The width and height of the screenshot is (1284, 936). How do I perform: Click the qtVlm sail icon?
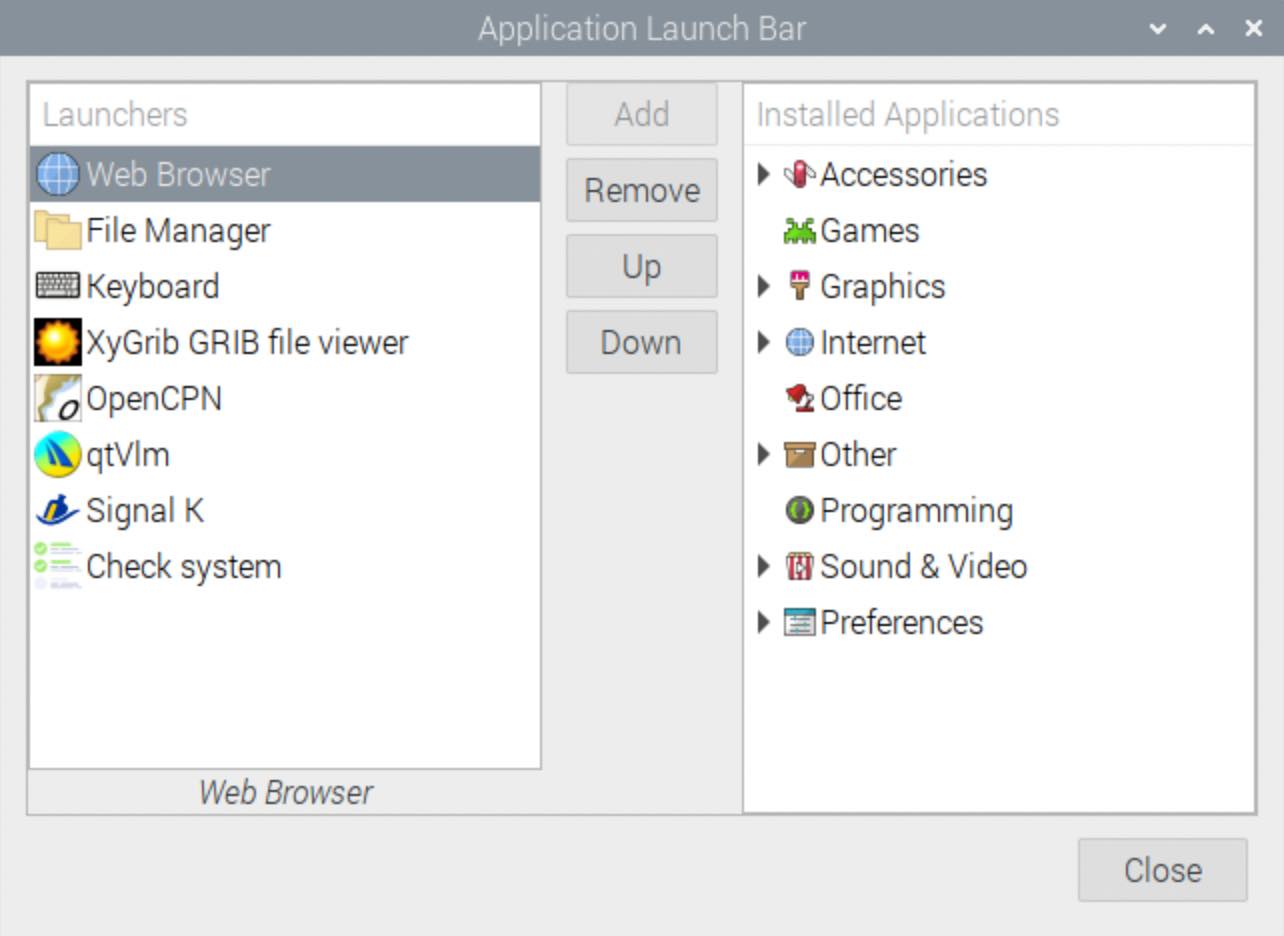[x=58, y=454]
